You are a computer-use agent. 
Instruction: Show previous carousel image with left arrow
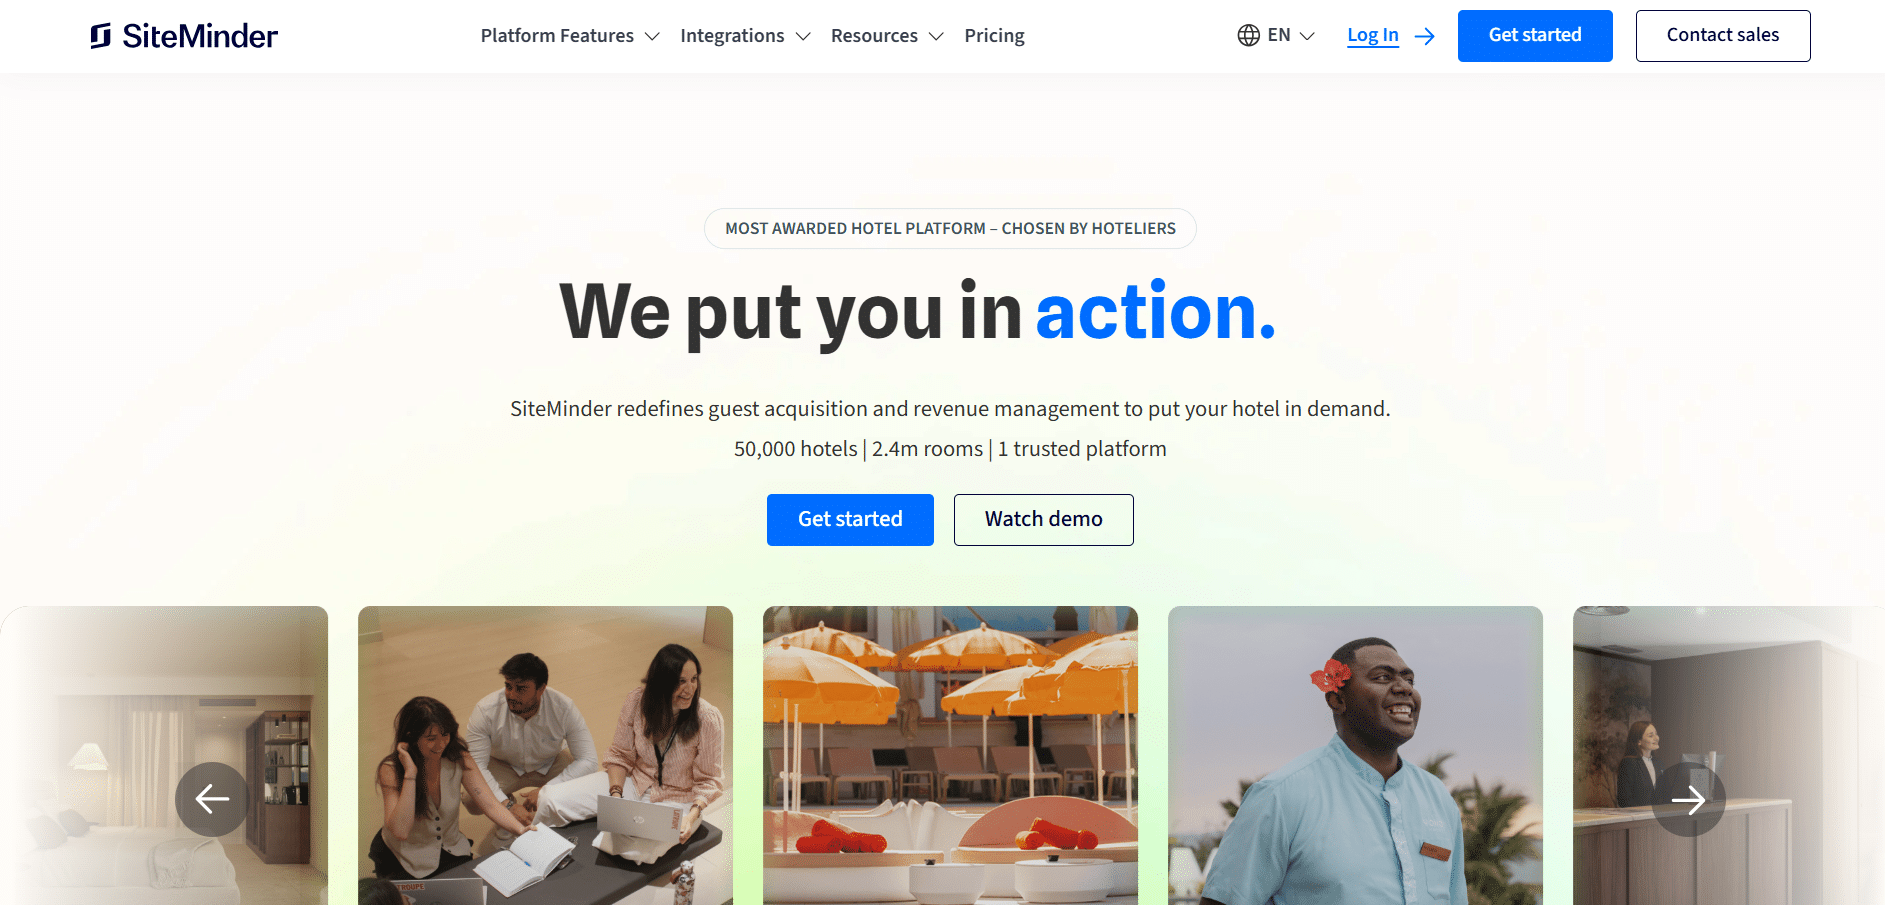(212, 799)
